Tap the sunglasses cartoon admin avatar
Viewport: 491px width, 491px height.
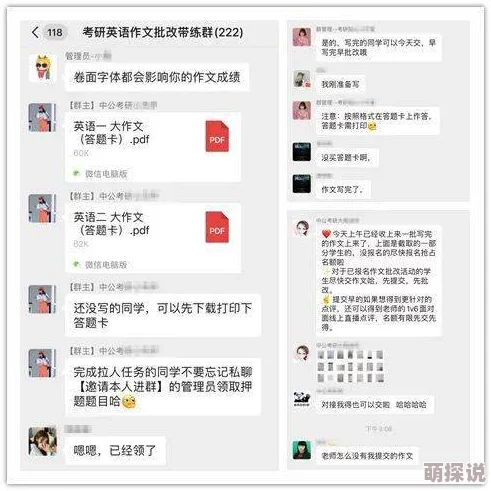click(43, 68)
